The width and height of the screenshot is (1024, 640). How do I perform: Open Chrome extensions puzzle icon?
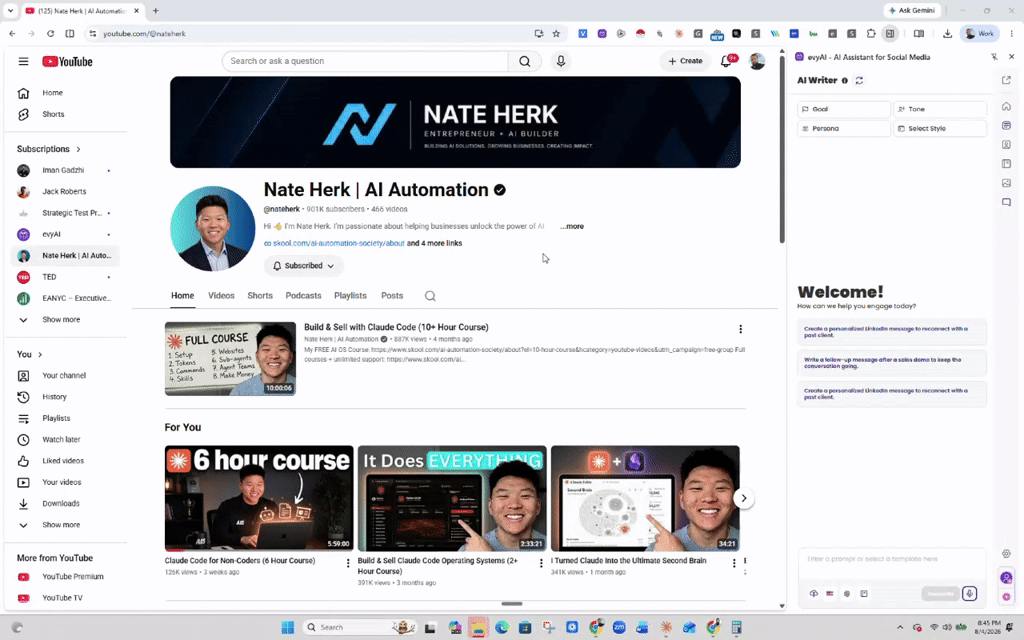pyautogui.click(x=871, y=33)
